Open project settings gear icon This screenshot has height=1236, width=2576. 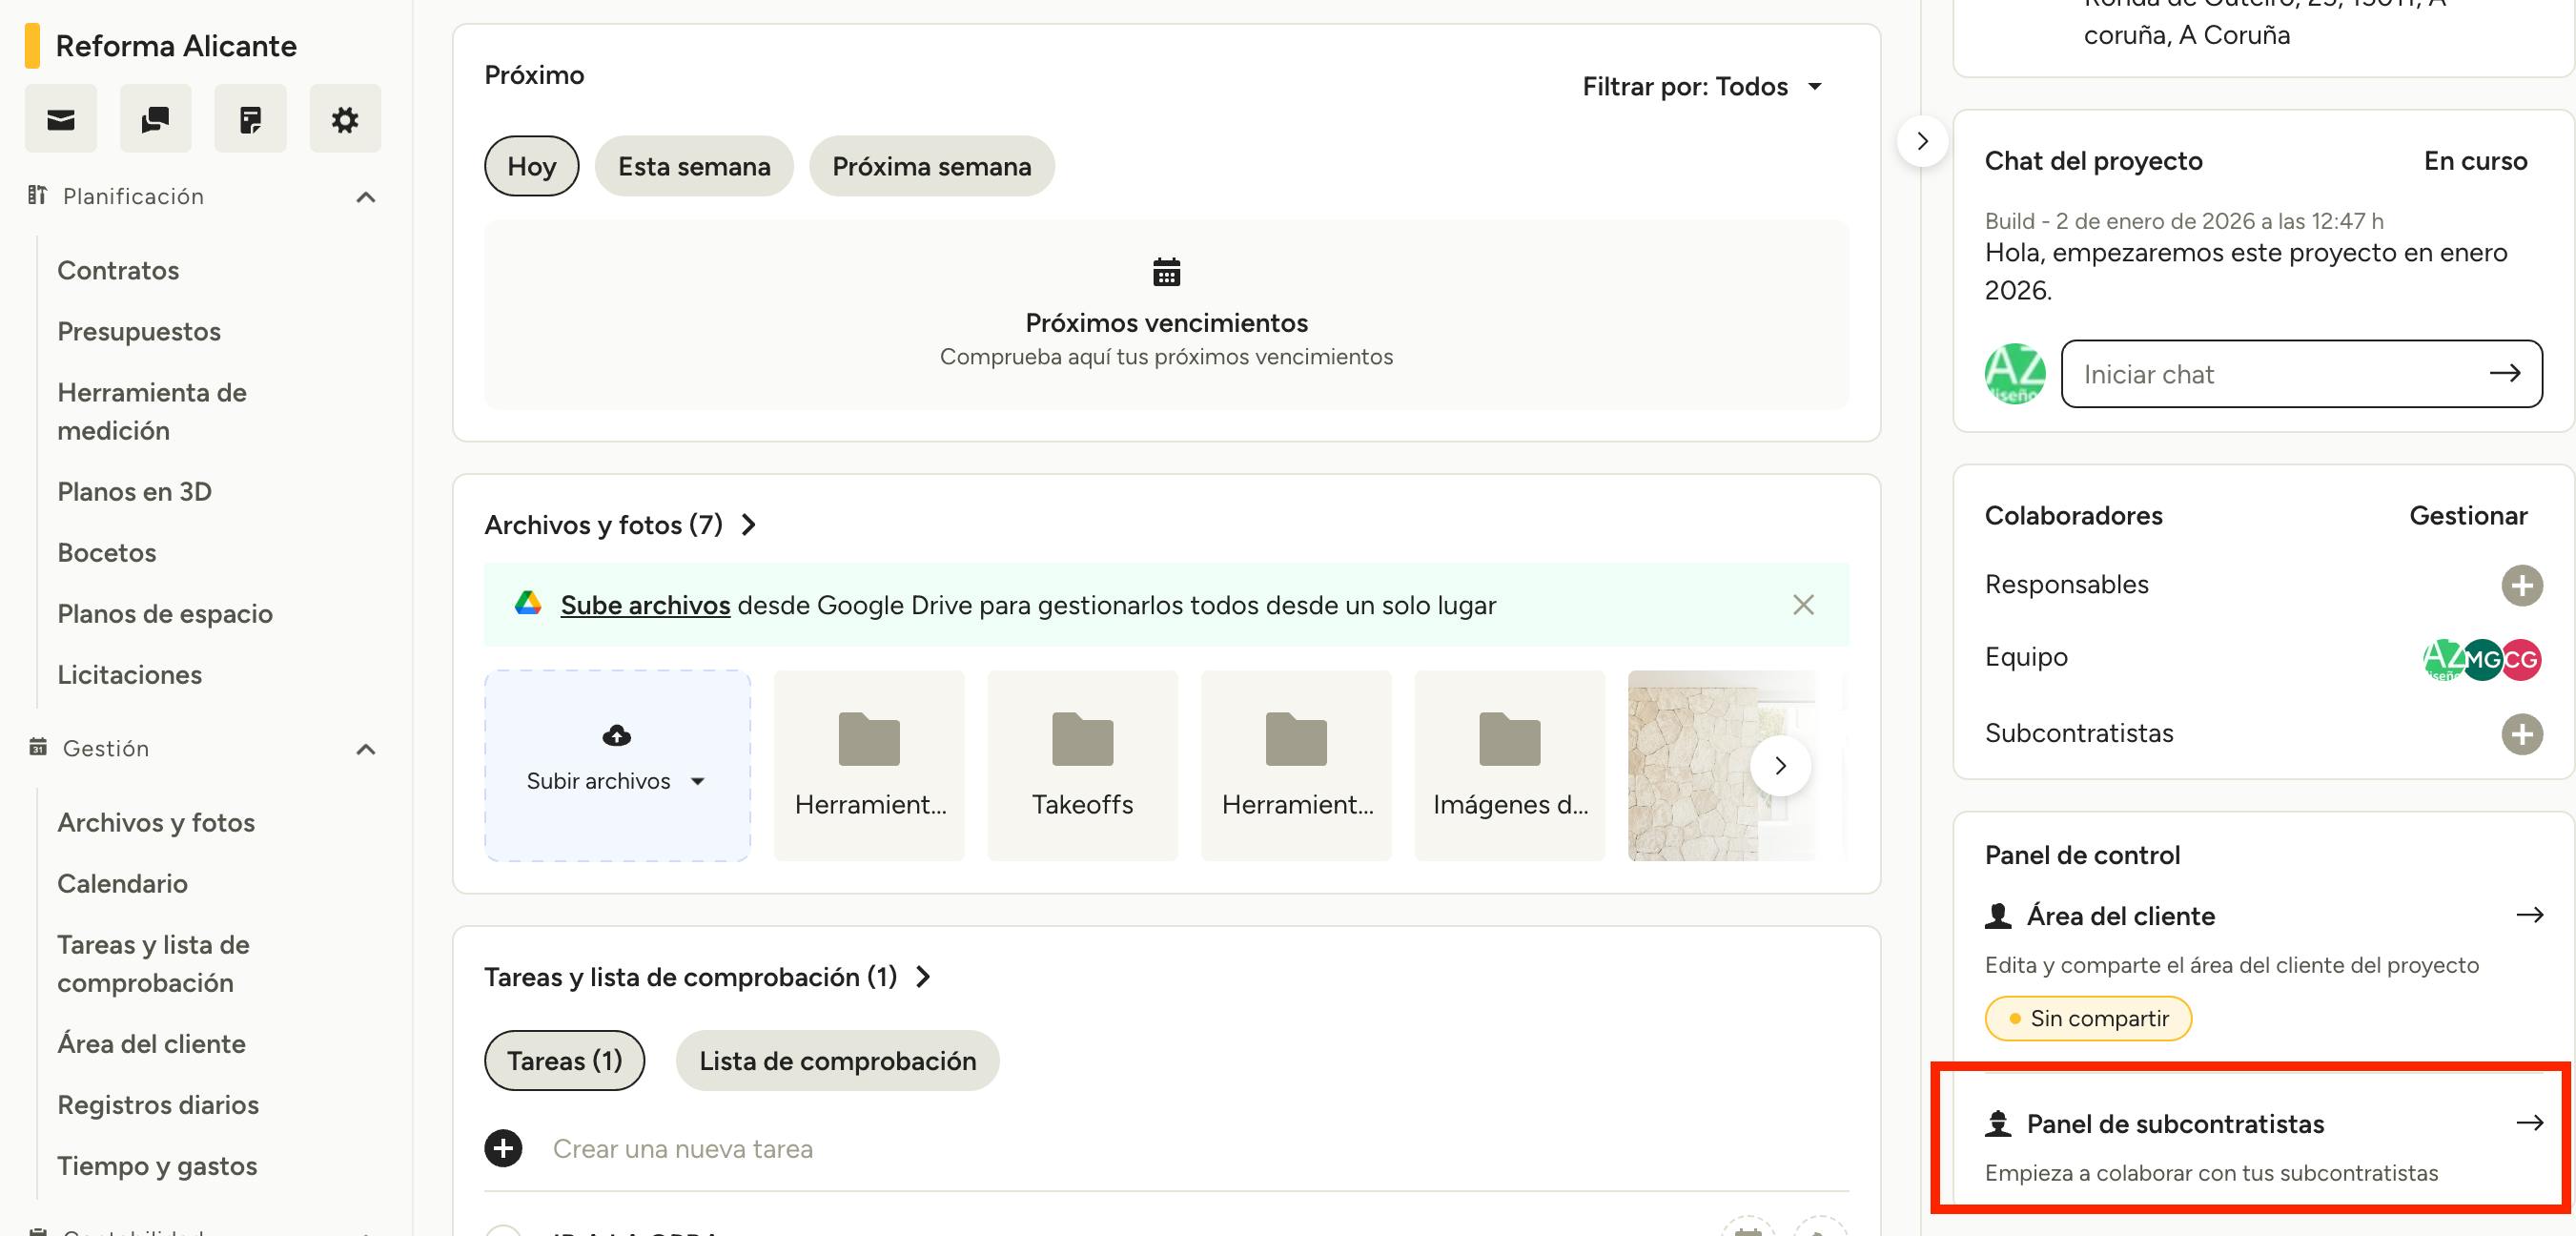point(345,120)
